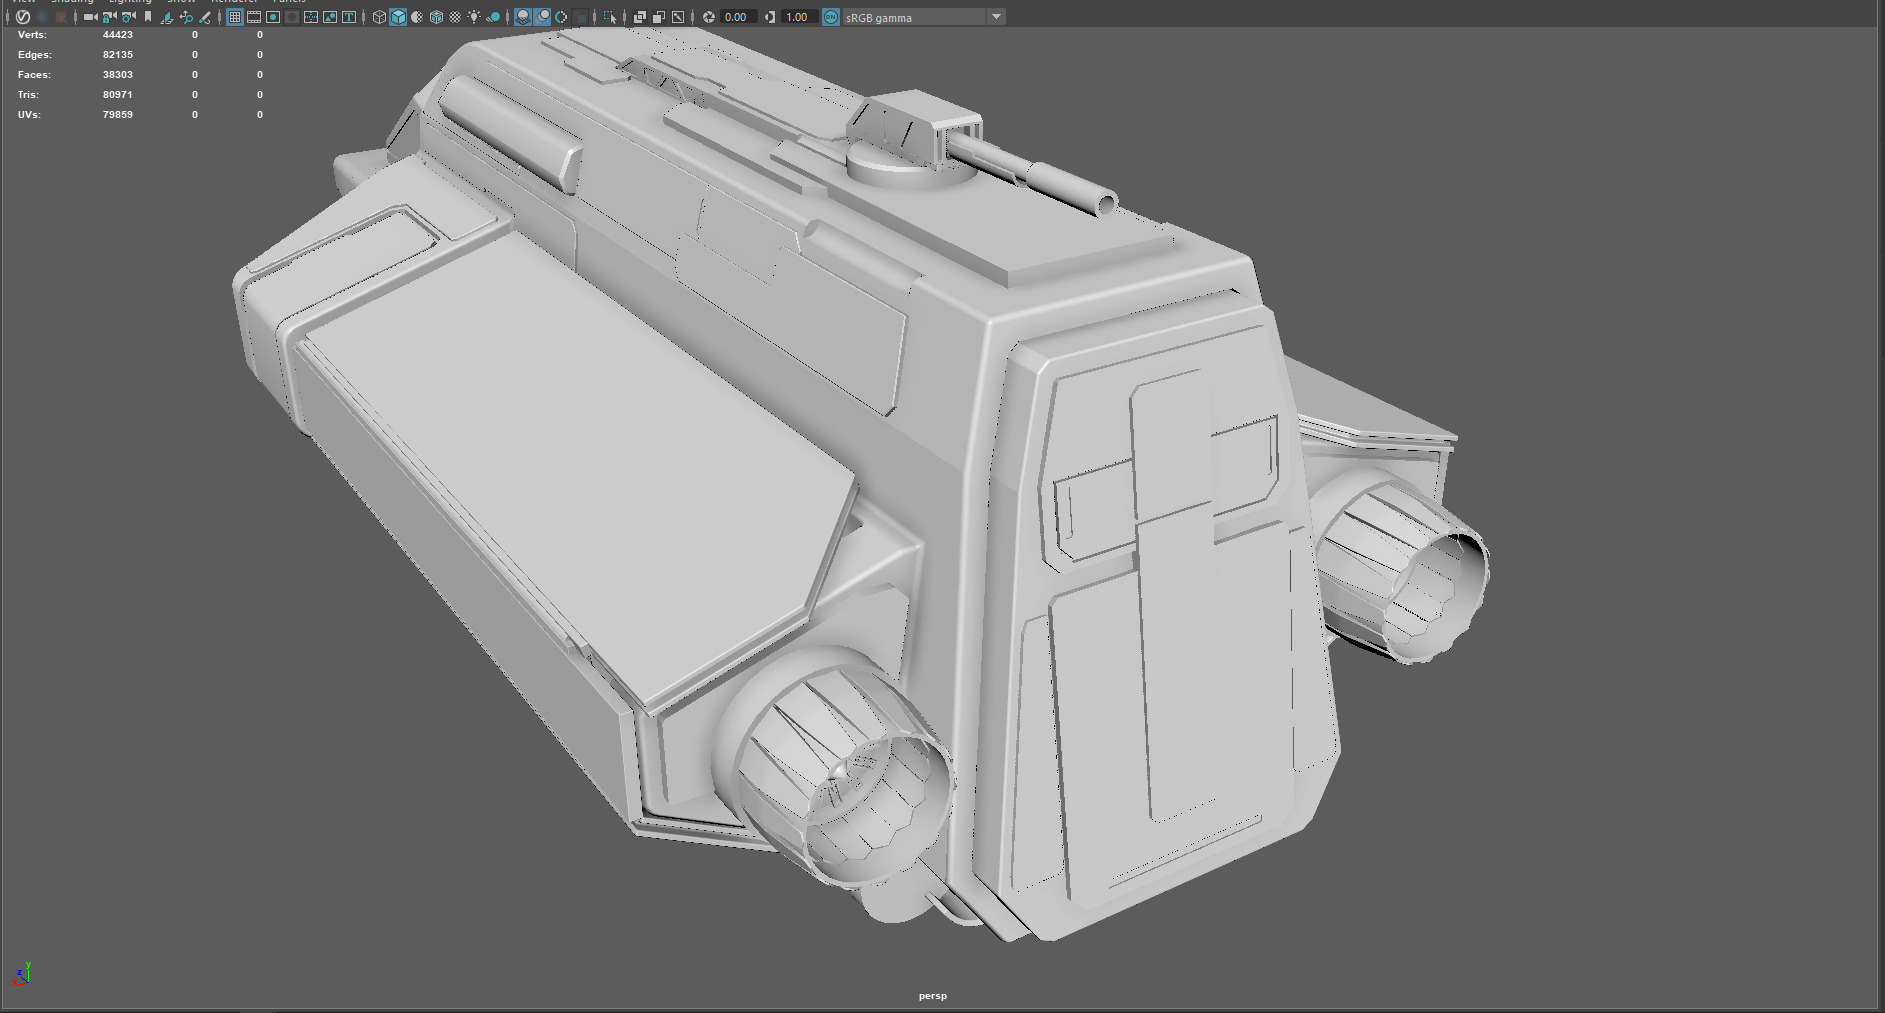Switch to Wireframe shading cube icon

click(379, 17)
